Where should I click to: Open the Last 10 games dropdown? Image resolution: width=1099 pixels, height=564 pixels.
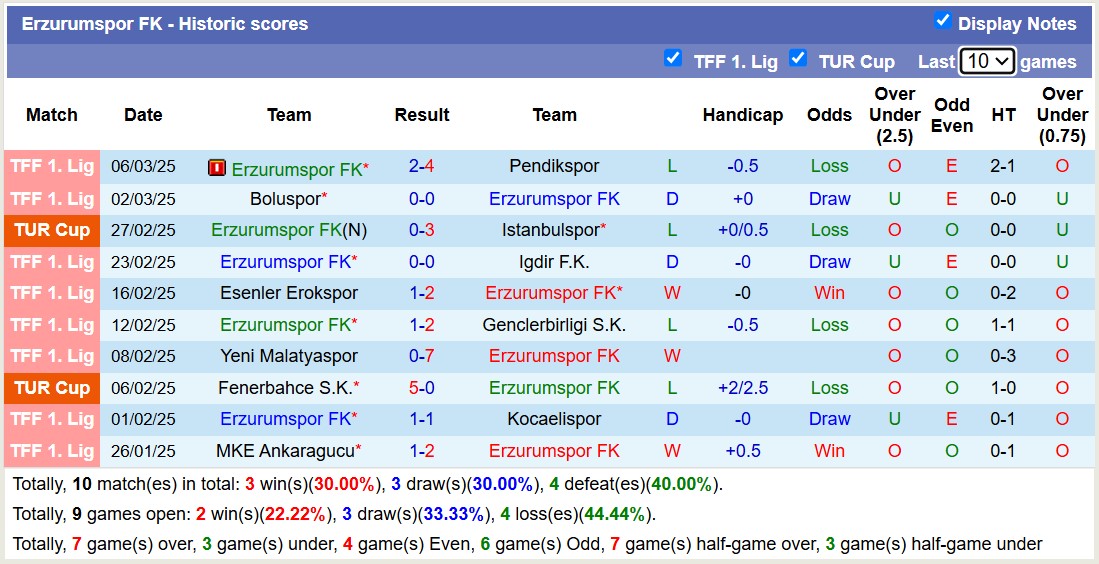(x=987, y=62)
